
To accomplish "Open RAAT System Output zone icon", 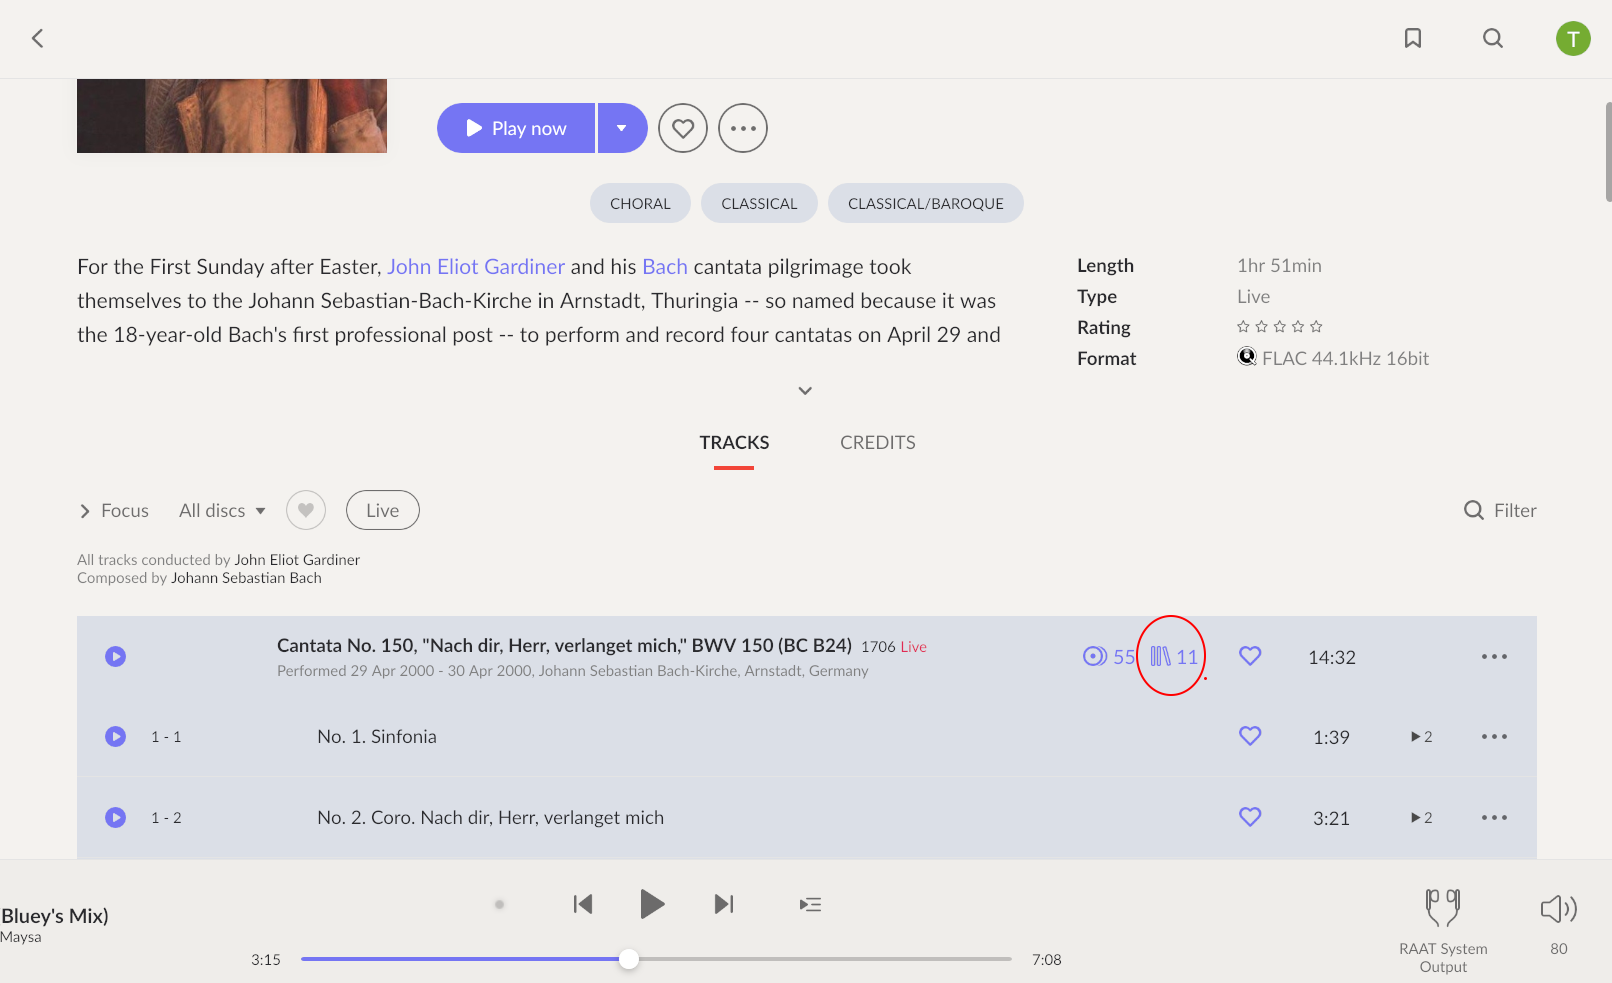I will (1443, 908).
